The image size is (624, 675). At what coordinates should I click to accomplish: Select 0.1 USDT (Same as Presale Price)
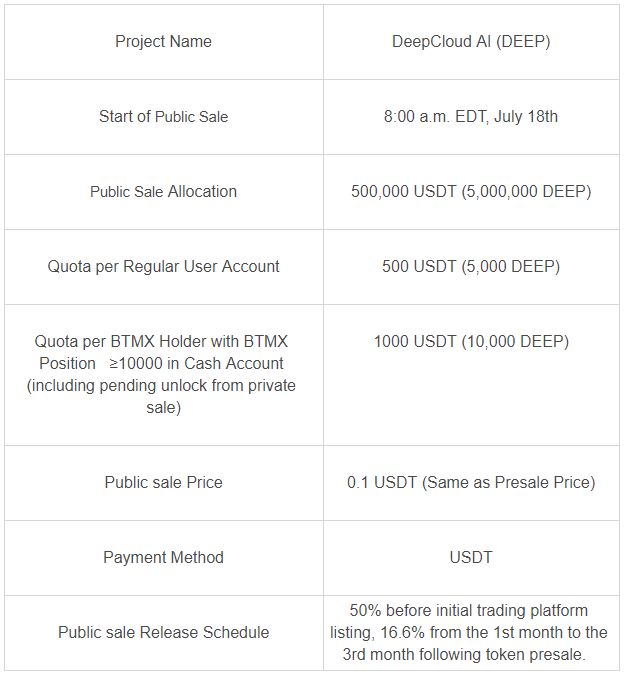click(471, 483)
